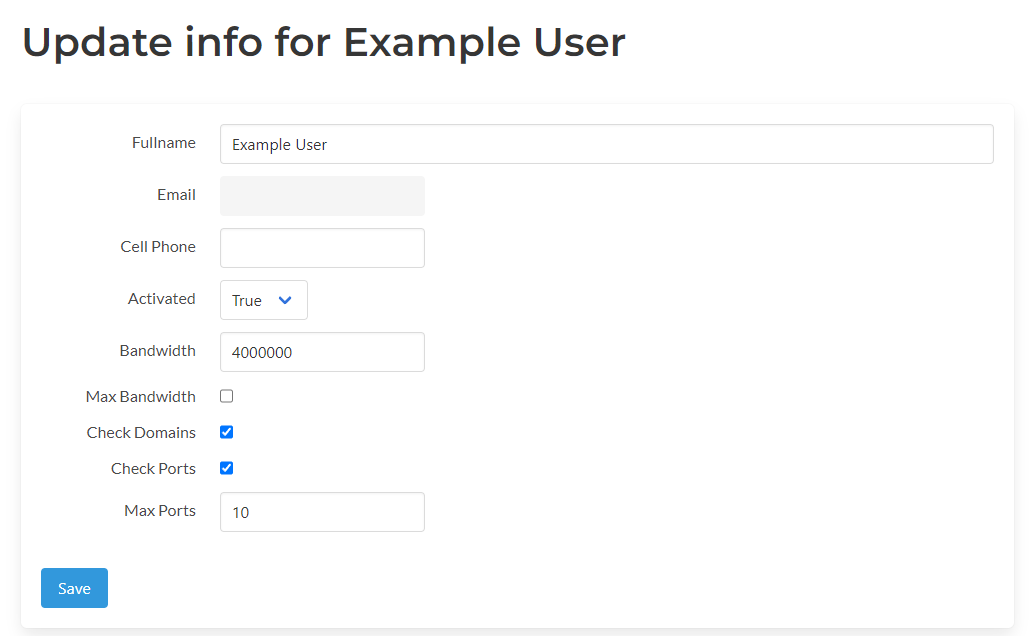This screenshot has height=636, width=1034.
Task: Click the Max Bandwidth label
Action: (141, 396)
